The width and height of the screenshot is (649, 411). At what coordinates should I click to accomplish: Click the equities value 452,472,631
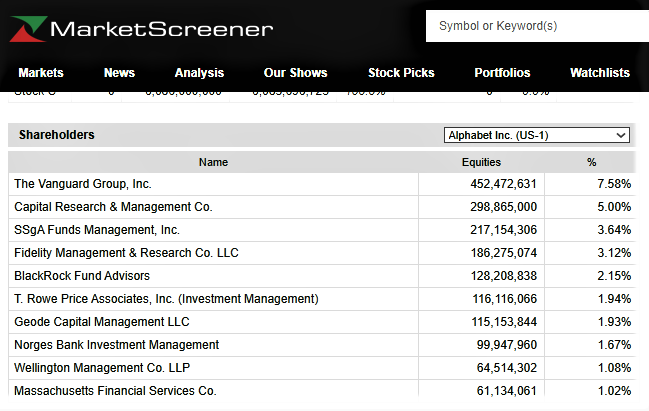[503, 184]
